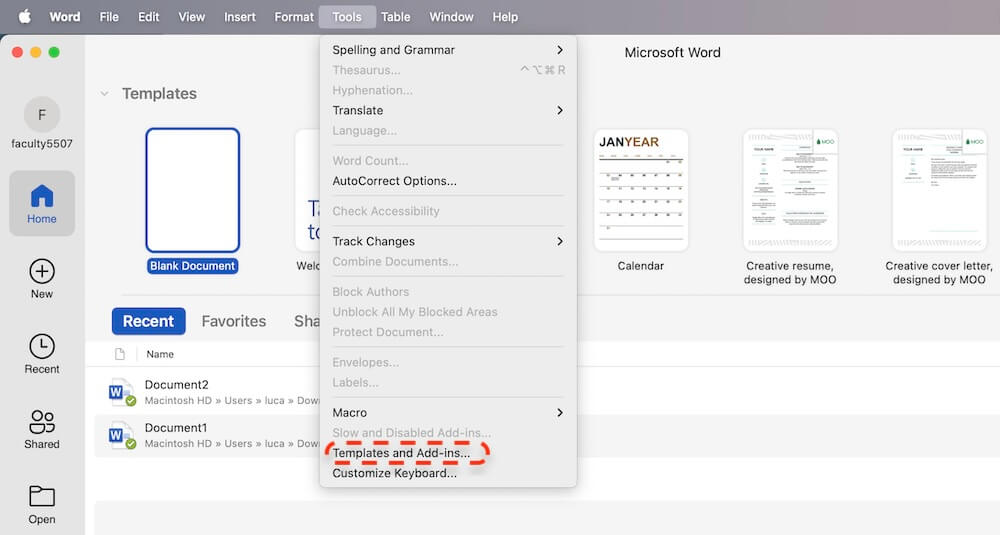This screenshot has height=535, width=1000.
Task: Open the Edit menu
Action: point(149,17)
